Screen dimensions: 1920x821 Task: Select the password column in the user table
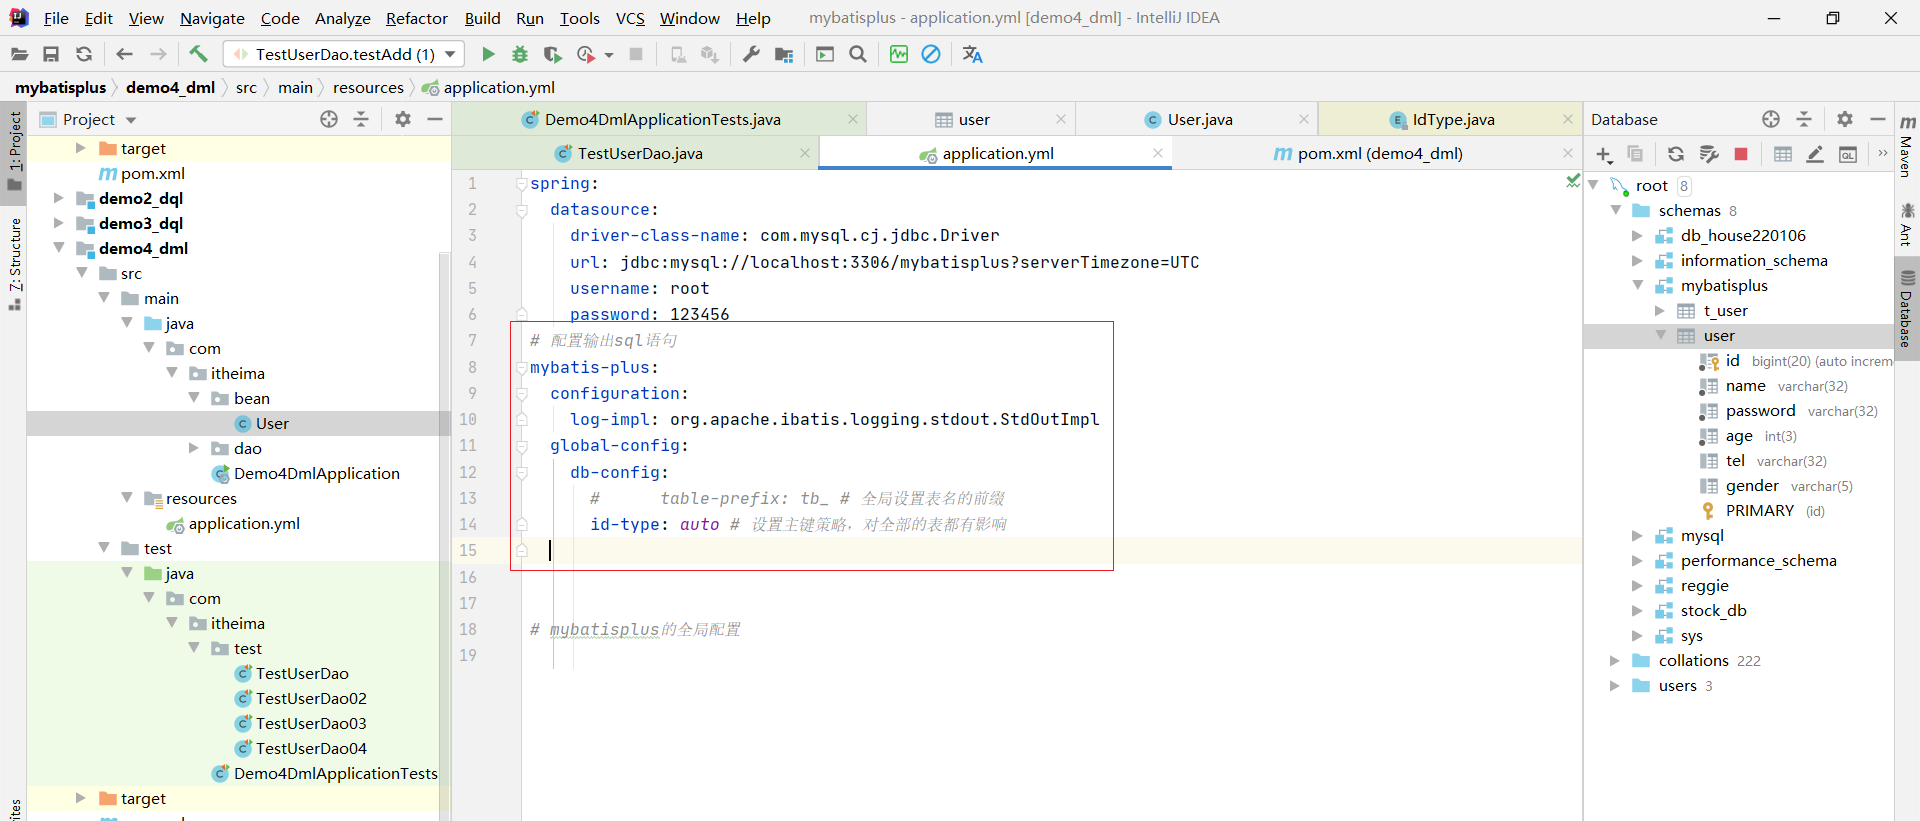tap(1760, 411)
